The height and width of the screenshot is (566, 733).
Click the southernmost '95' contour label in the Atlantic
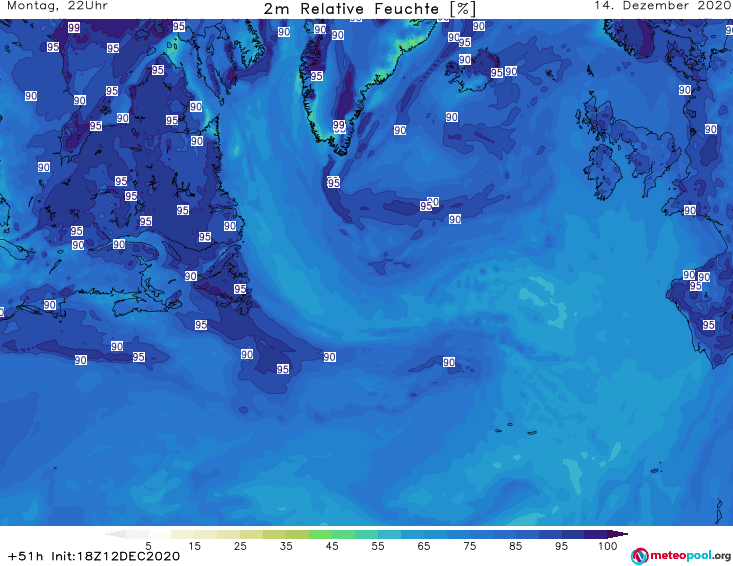(x=283, y=369)
